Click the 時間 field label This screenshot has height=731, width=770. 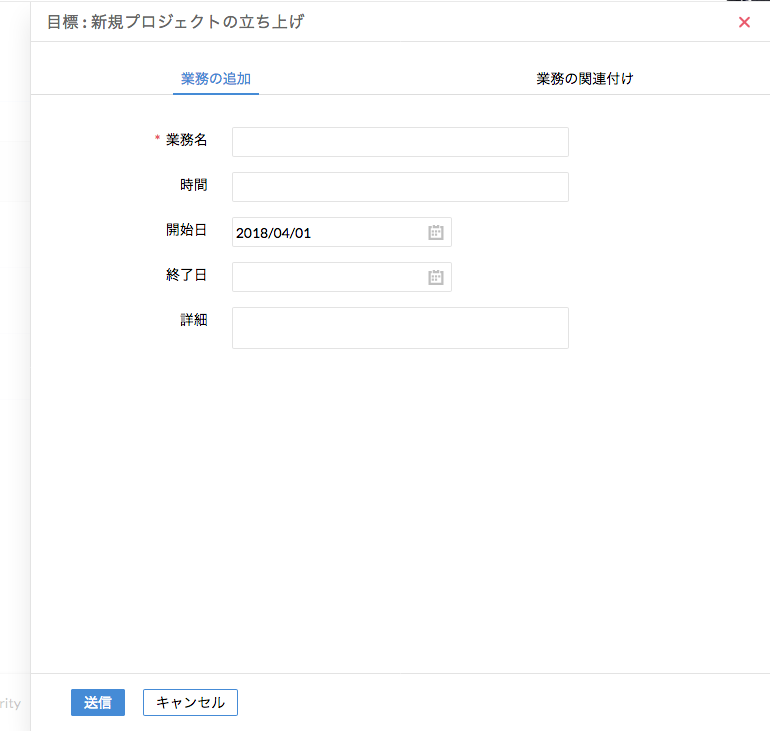tap(194, 185)
